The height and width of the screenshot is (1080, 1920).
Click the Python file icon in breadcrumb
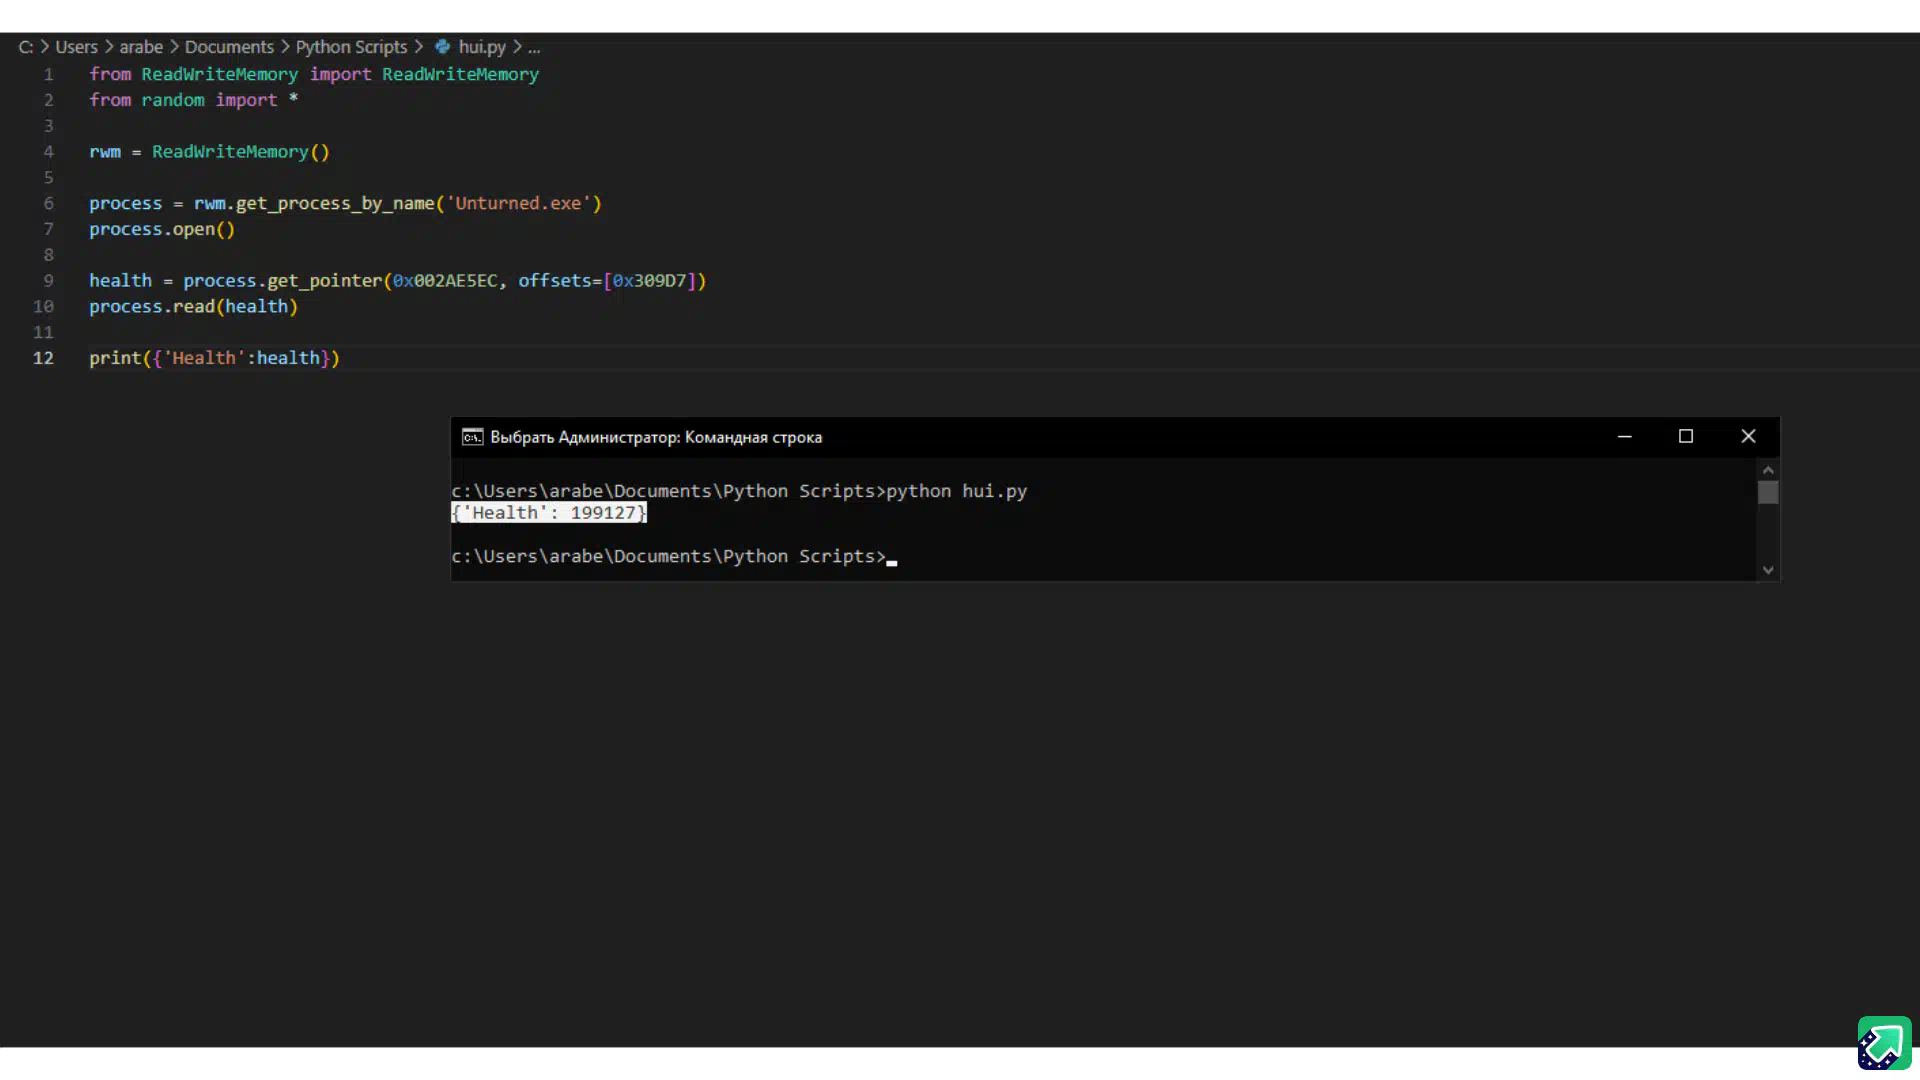(442, 47)
